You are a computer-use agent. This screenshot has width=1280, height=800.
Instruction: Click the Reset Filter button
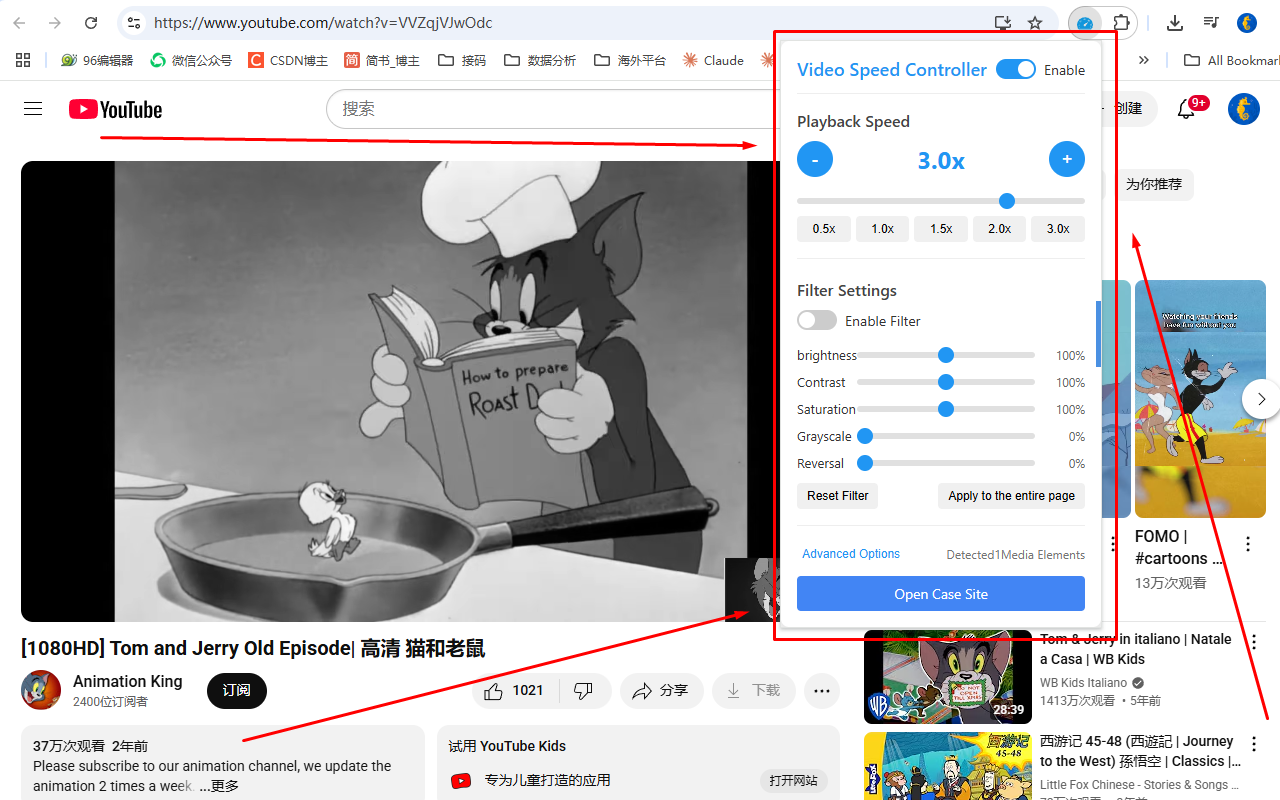pyautogui.click(x=838, y=496)
